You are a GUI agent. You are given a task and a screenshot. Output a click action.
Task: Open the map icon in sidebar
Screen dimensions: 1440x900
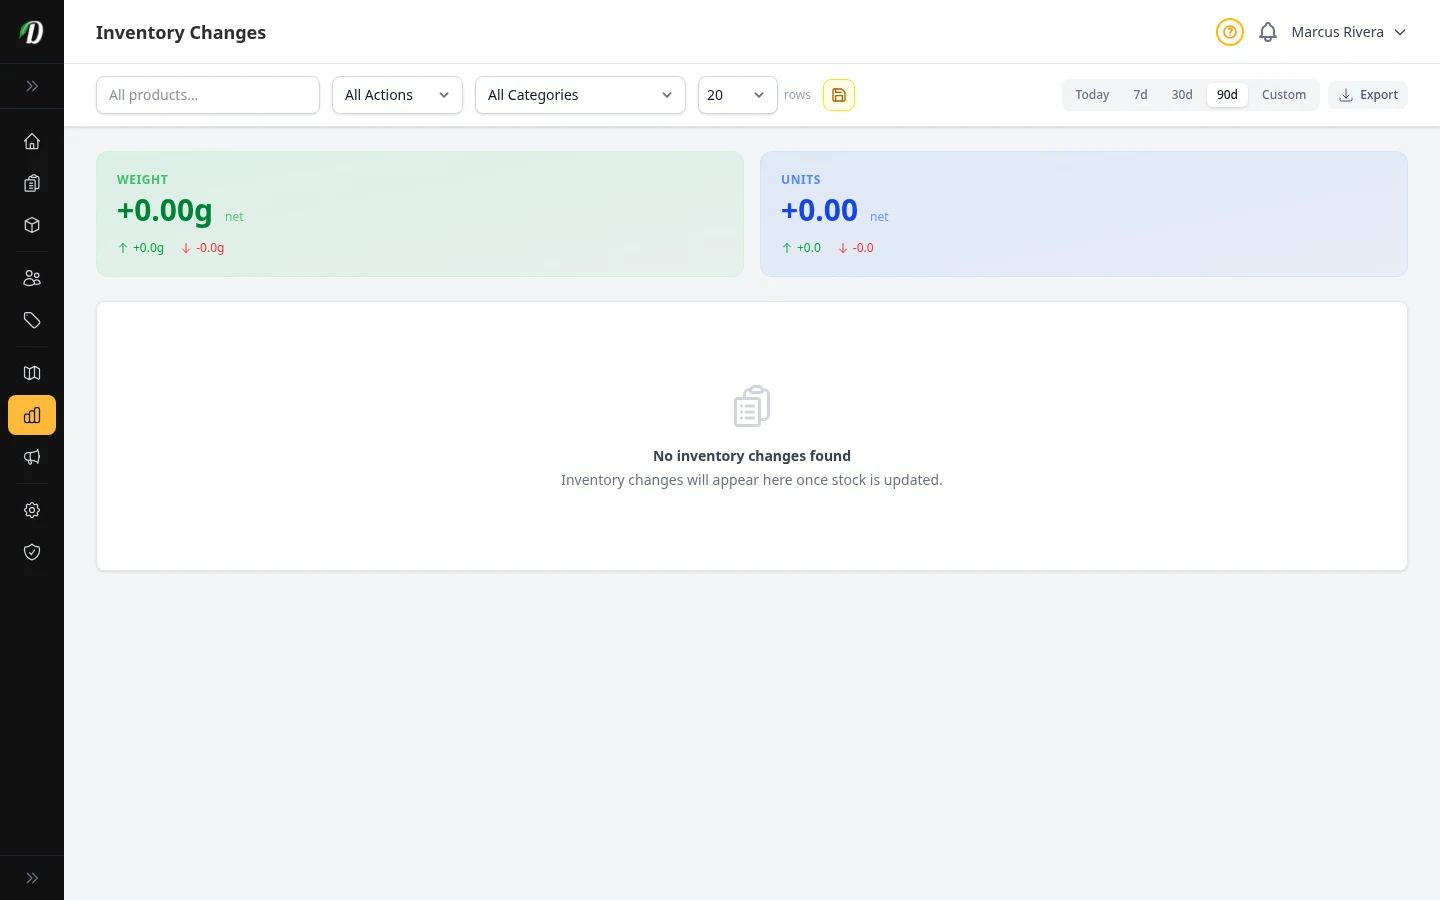coord(32,373)
